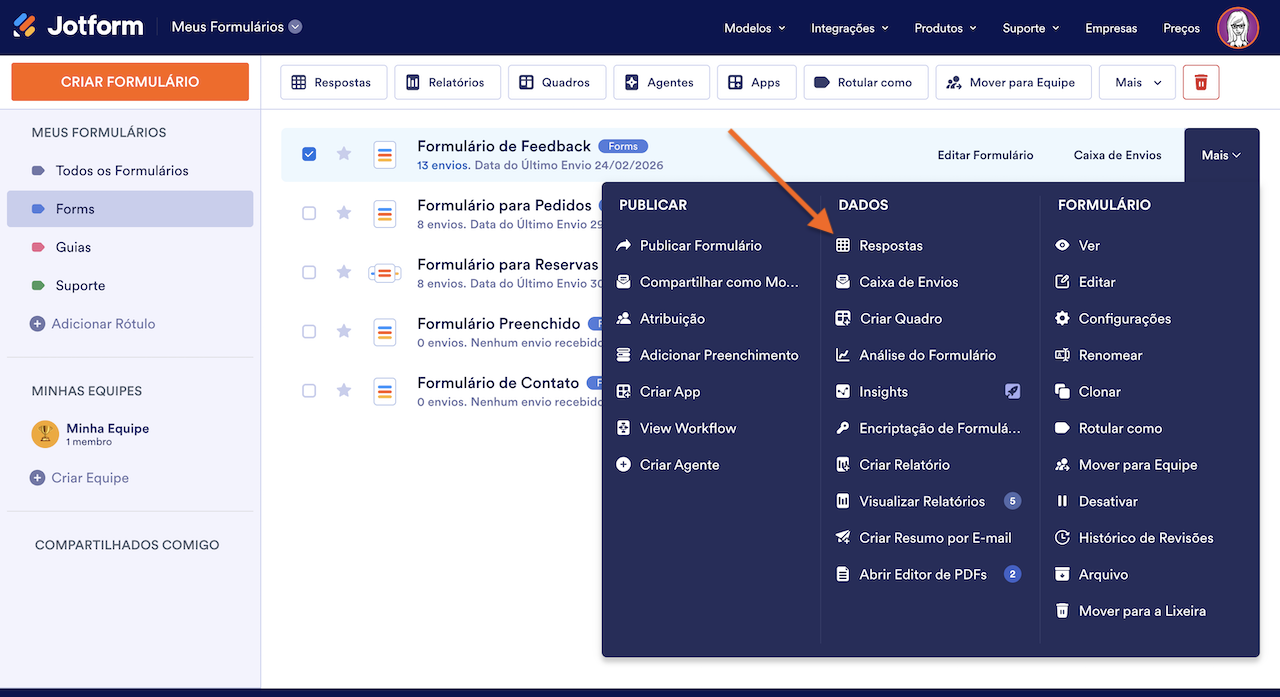Screen dimensions: 1280x697
Task: Select Encriptação de Formulário option
Action: pyautogui.click(x=927, y=428)
